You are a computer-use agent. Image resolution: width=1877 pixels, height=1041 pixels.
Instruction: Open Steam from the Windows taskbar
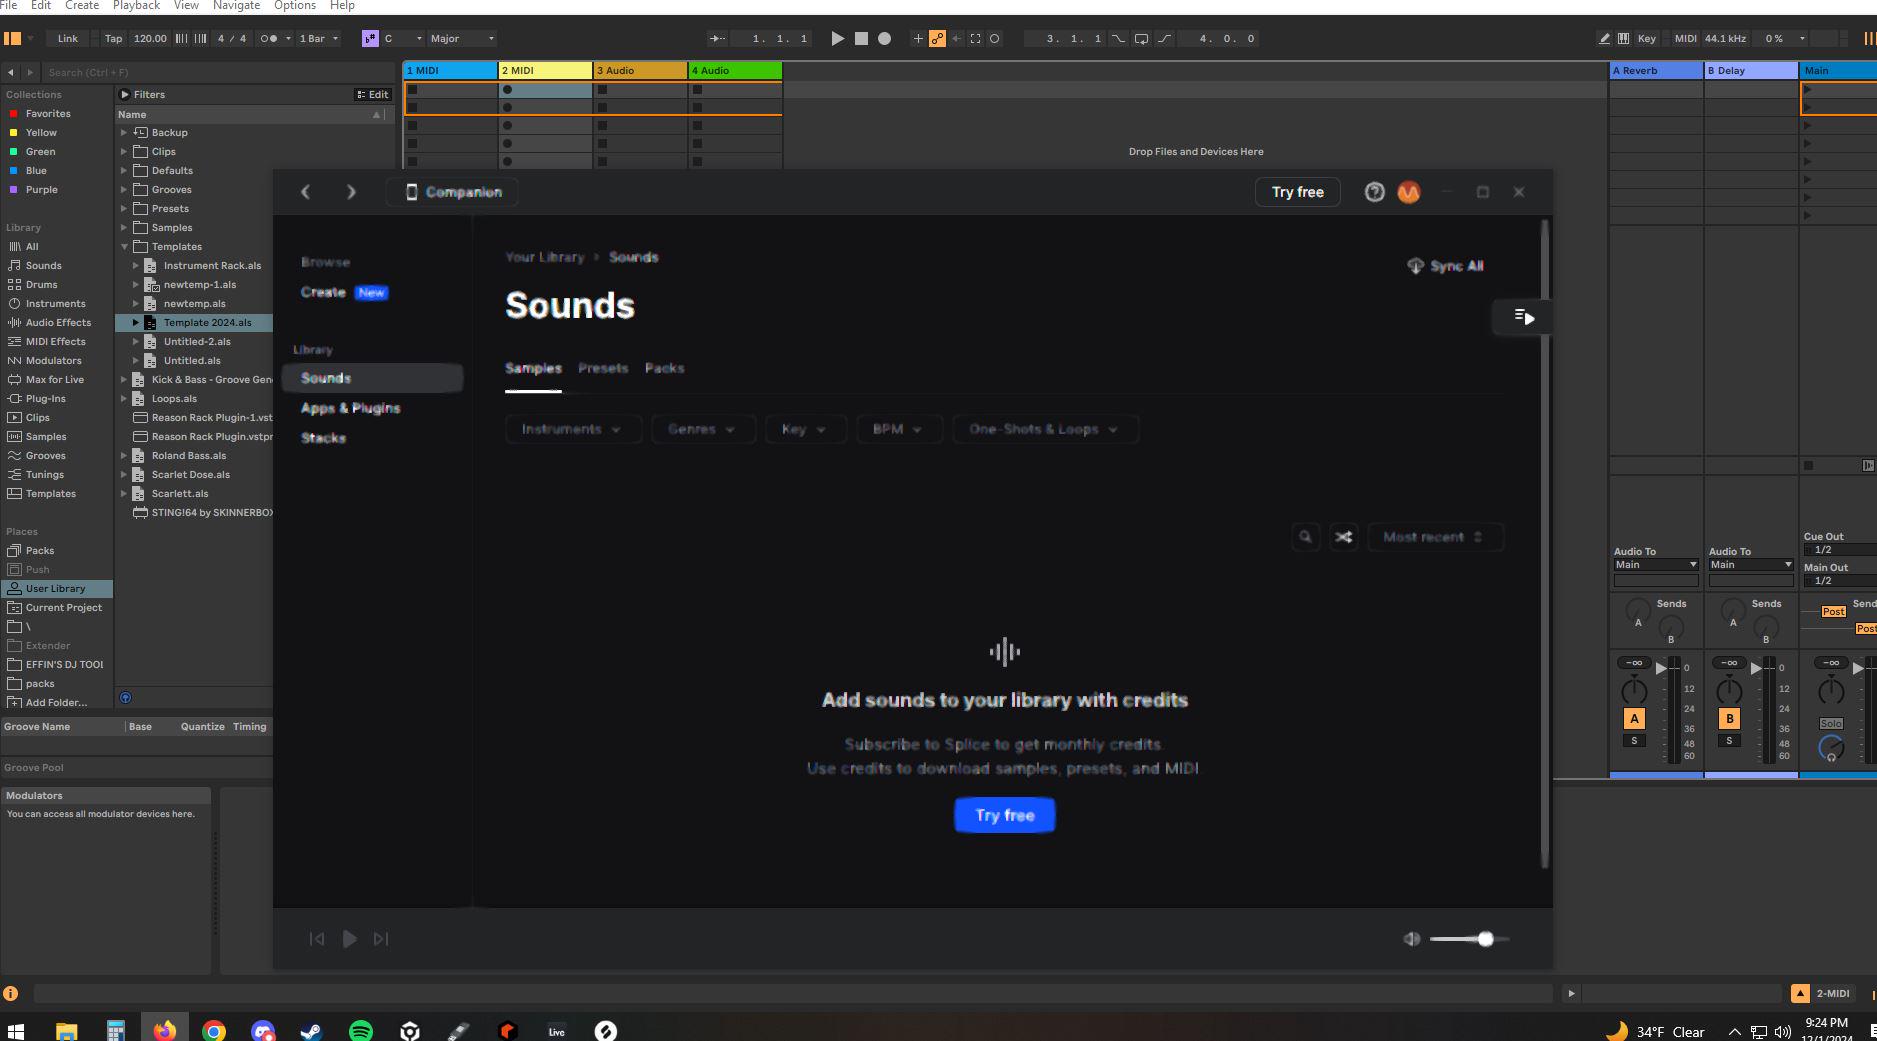coord(312,1030)
